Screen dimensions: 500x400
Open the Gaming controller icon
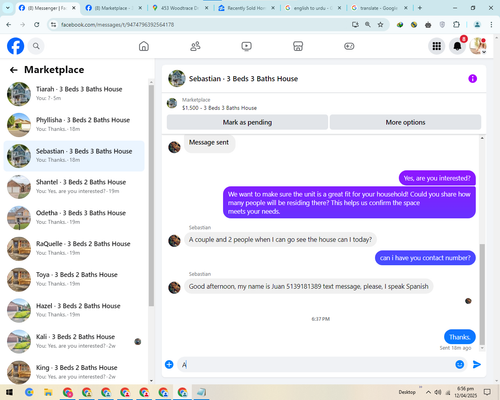coord(349,46)
